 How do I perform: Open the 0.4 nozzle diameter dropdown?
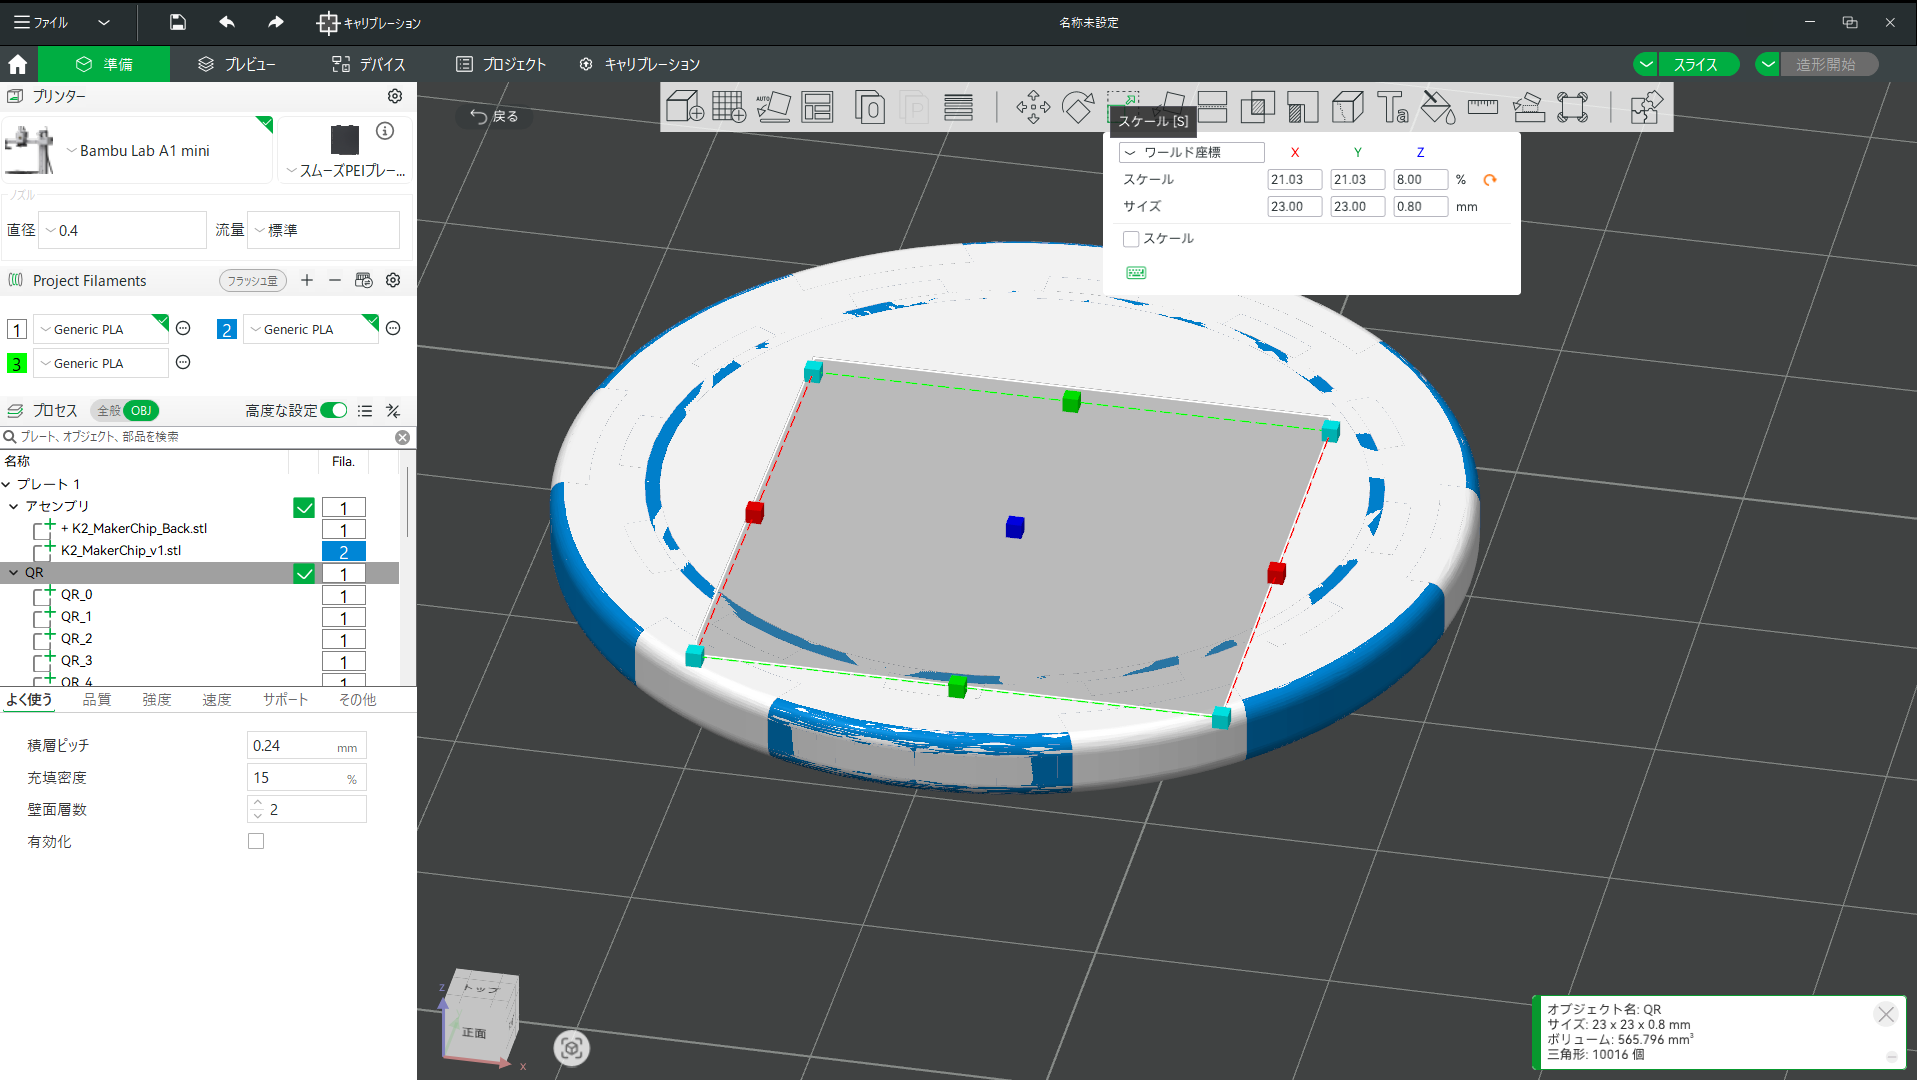[x=123, y=230]
